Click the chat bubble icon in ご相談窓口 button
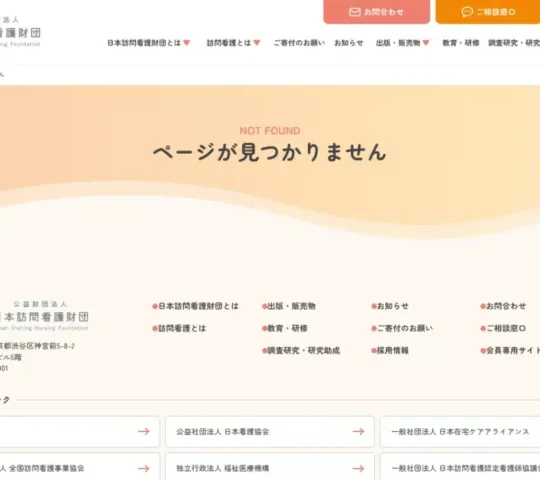The image size is (540, 480). click(467, 12)
